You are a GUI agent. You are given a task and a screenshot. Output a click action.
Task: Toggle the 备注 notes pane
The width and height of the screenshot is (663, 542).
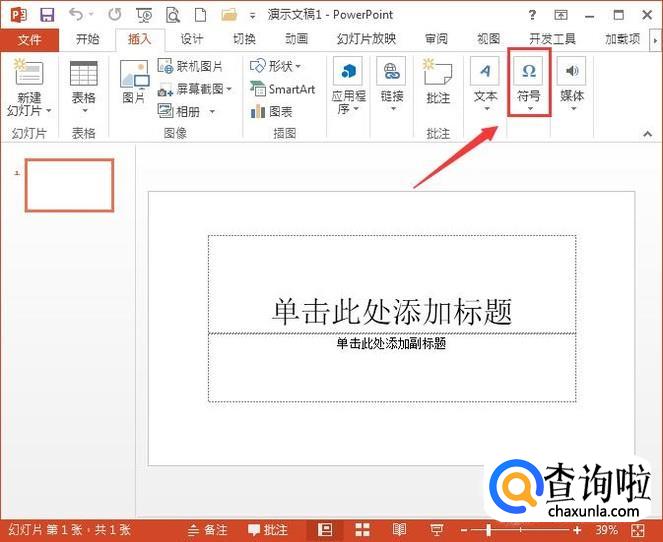(208, 530)
